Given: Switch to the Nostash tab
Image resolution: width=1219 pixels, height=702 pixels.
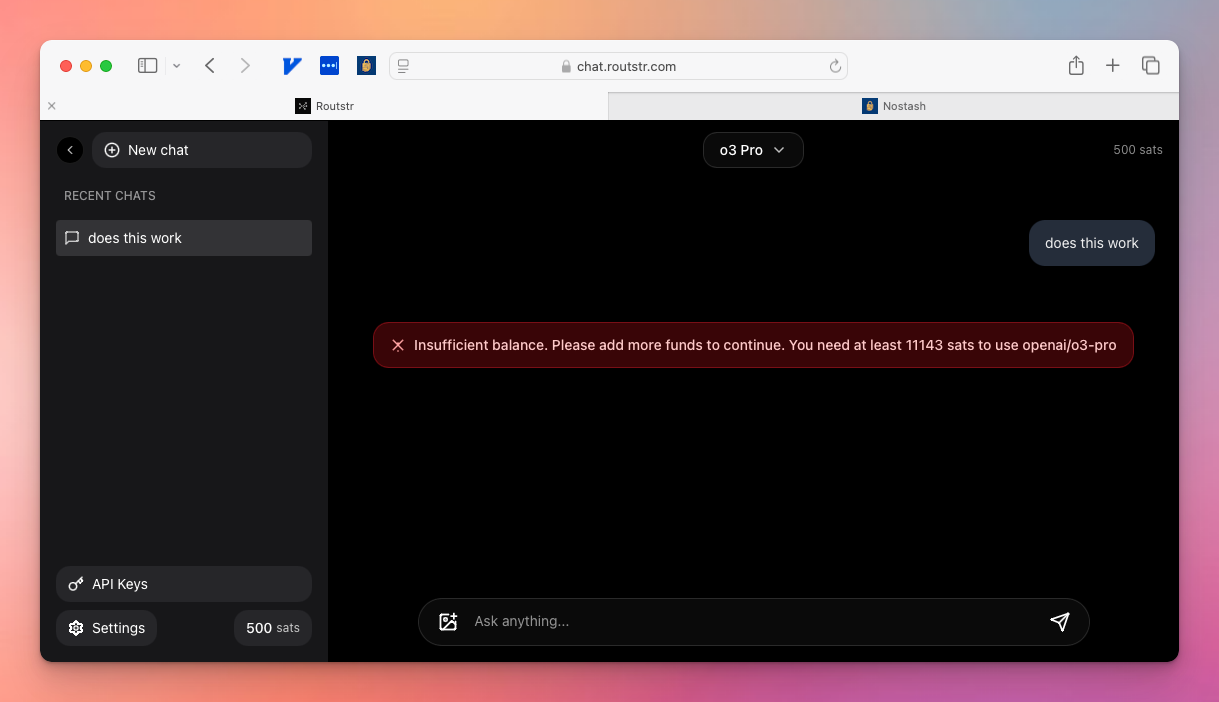Looking at the screenshot, I should 894,106.
